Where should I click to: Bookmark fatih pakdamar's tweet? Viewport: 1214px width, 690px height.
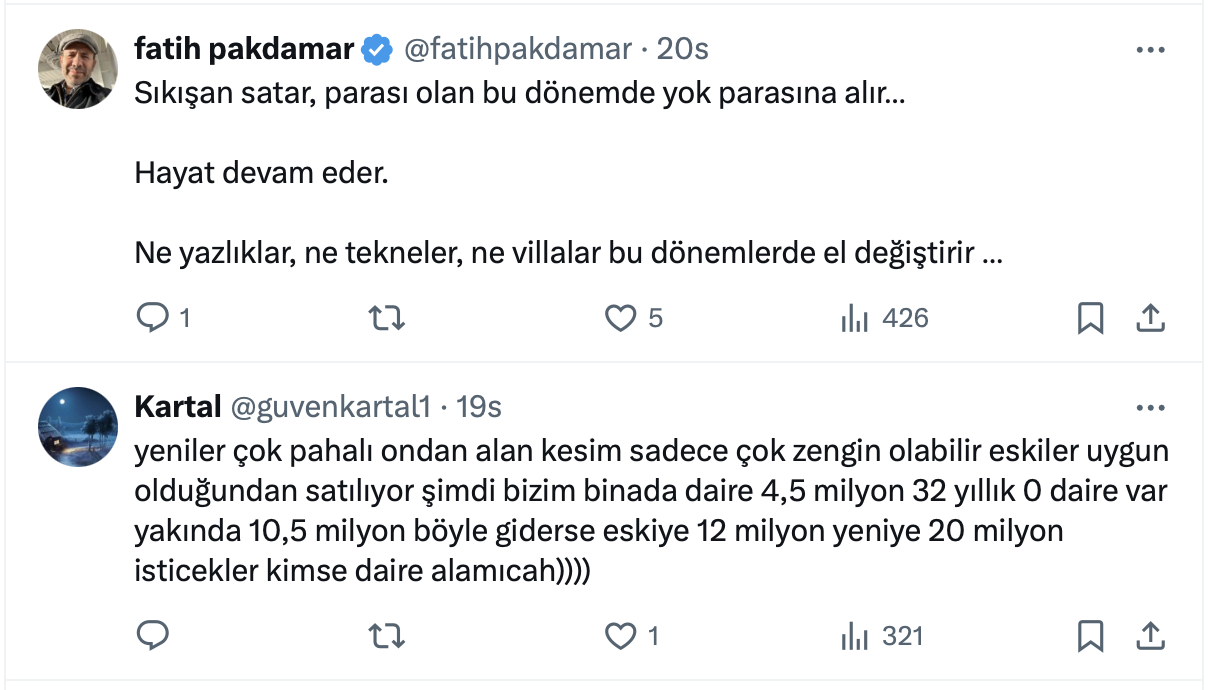click(1090, 318)
